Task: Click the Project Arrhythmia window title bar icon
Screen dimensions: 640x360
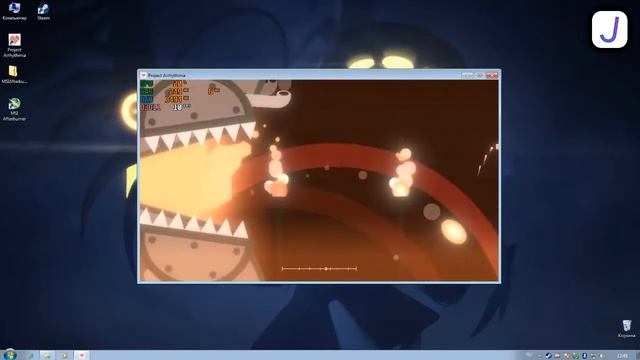Action: (143, 75)
